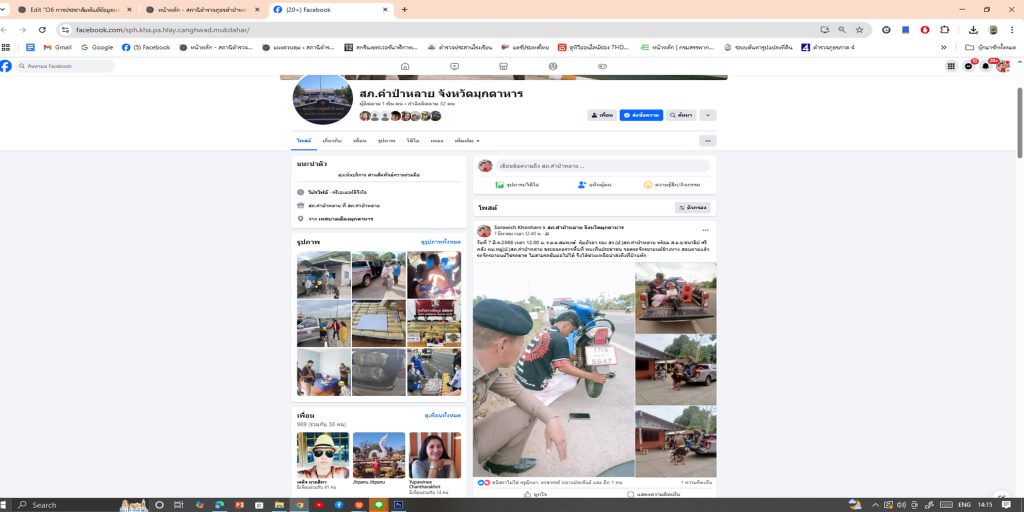Open Facebook Home from the top navigation
Image resolution: width=1024 pixels, height=512 pixels.
(x=405, y=66)
